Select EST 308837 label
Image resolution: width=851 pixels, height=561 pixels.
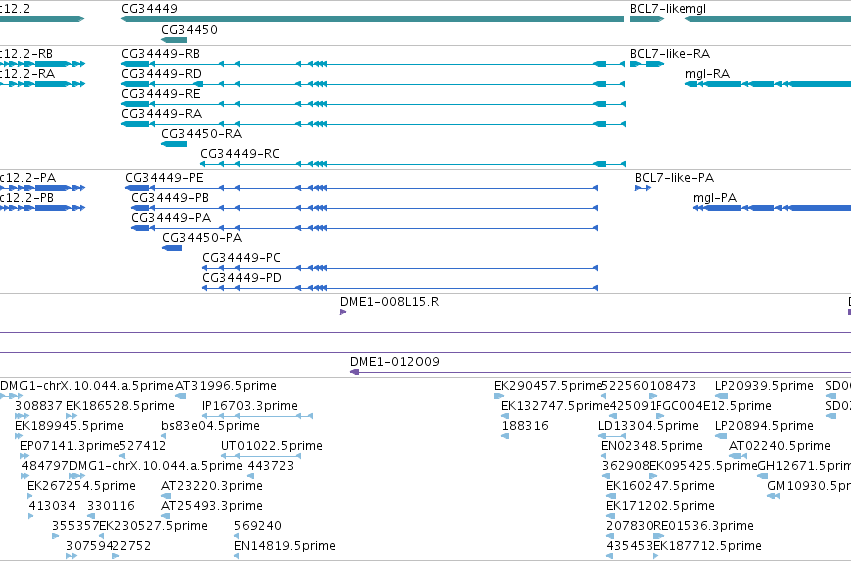point(39,406)
